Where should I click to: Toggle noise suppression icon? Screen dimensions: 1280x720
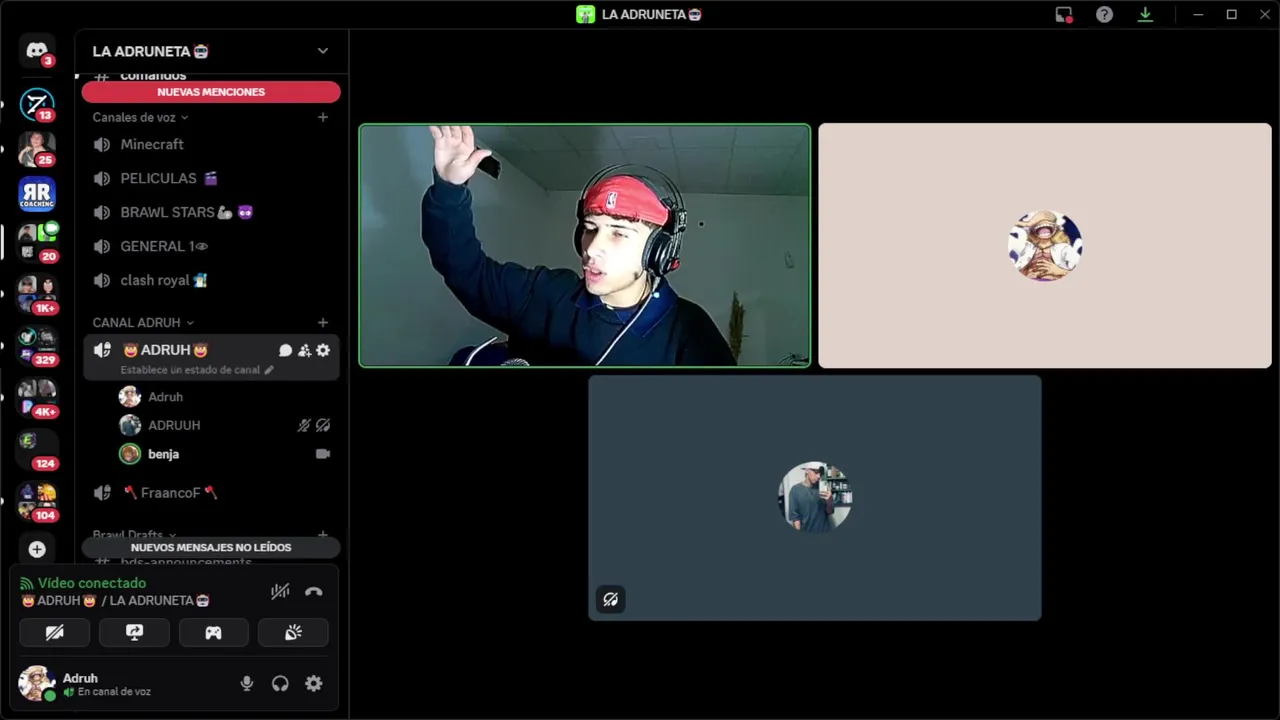click(x=280, y=591)
